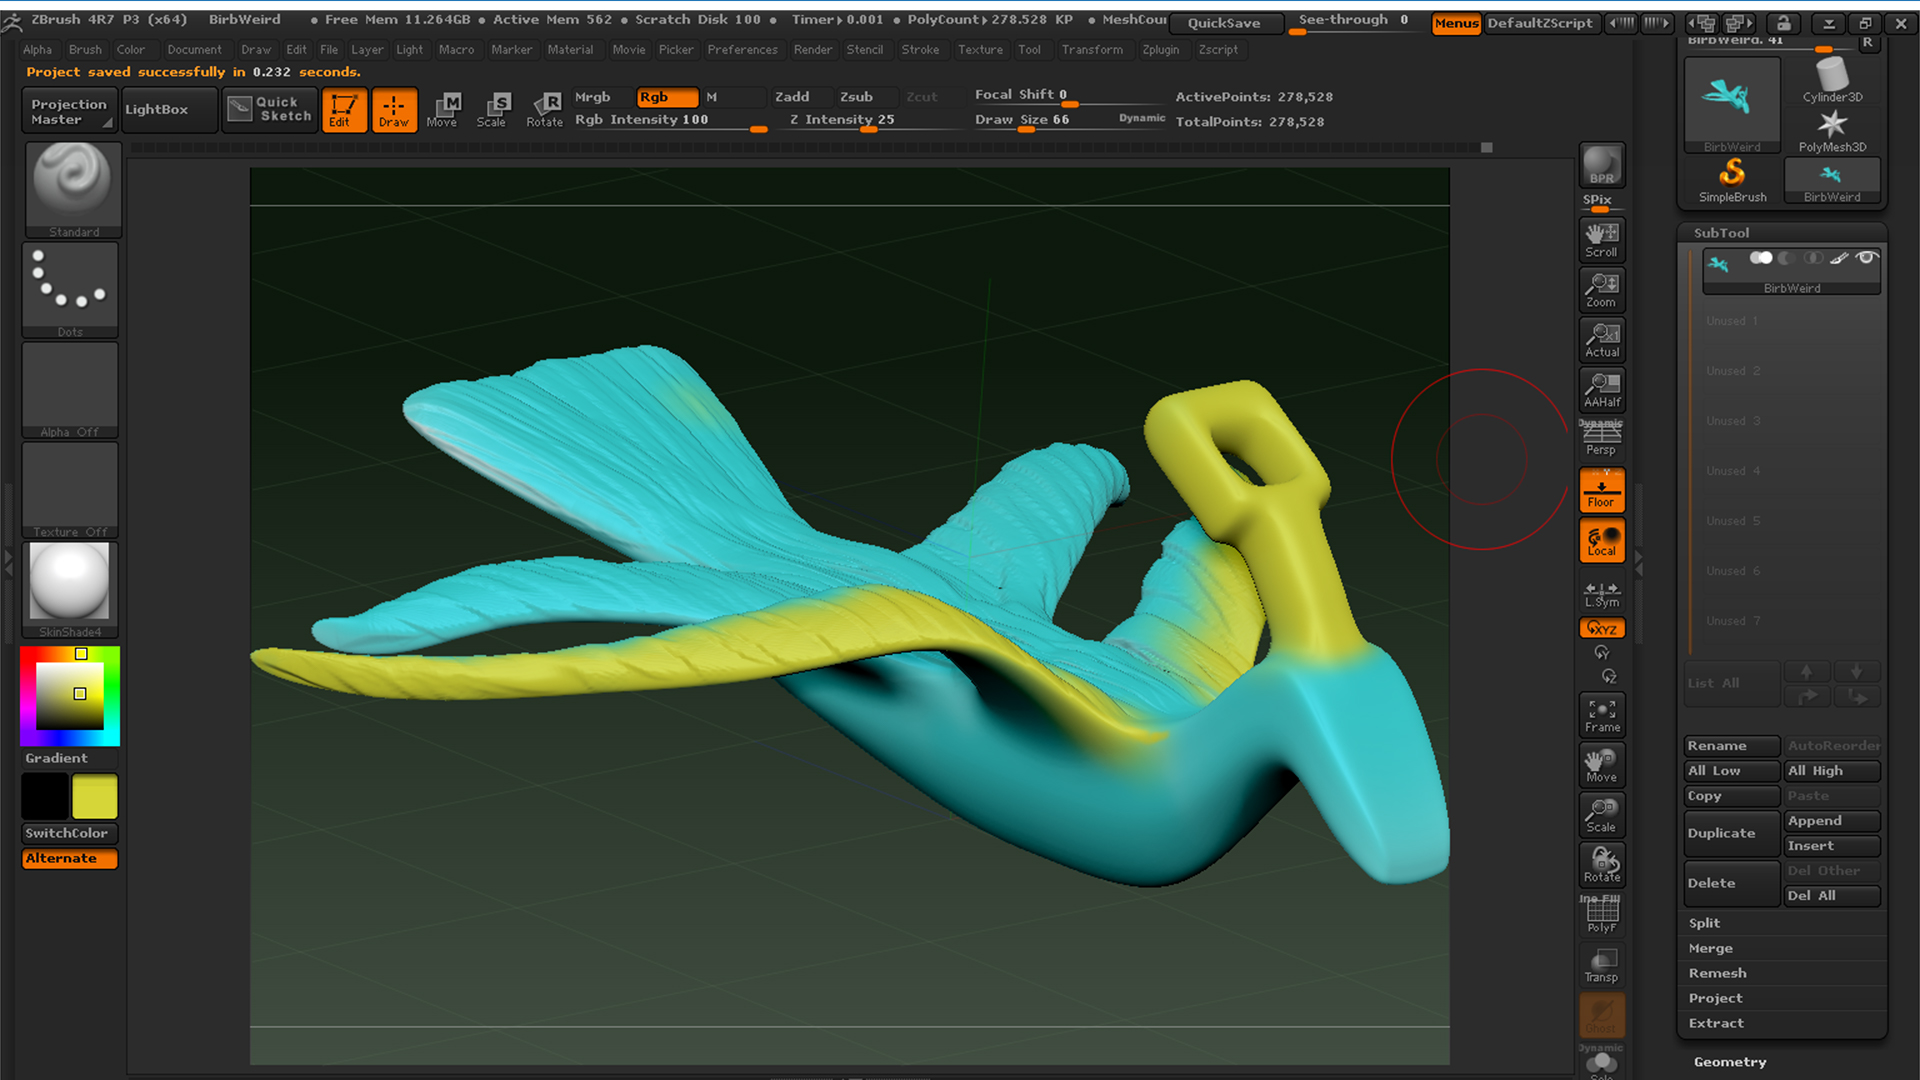This screenshot has width=1920, height=1080.
Task: Toggle the Floor grid
Action: coord(1602,490)
